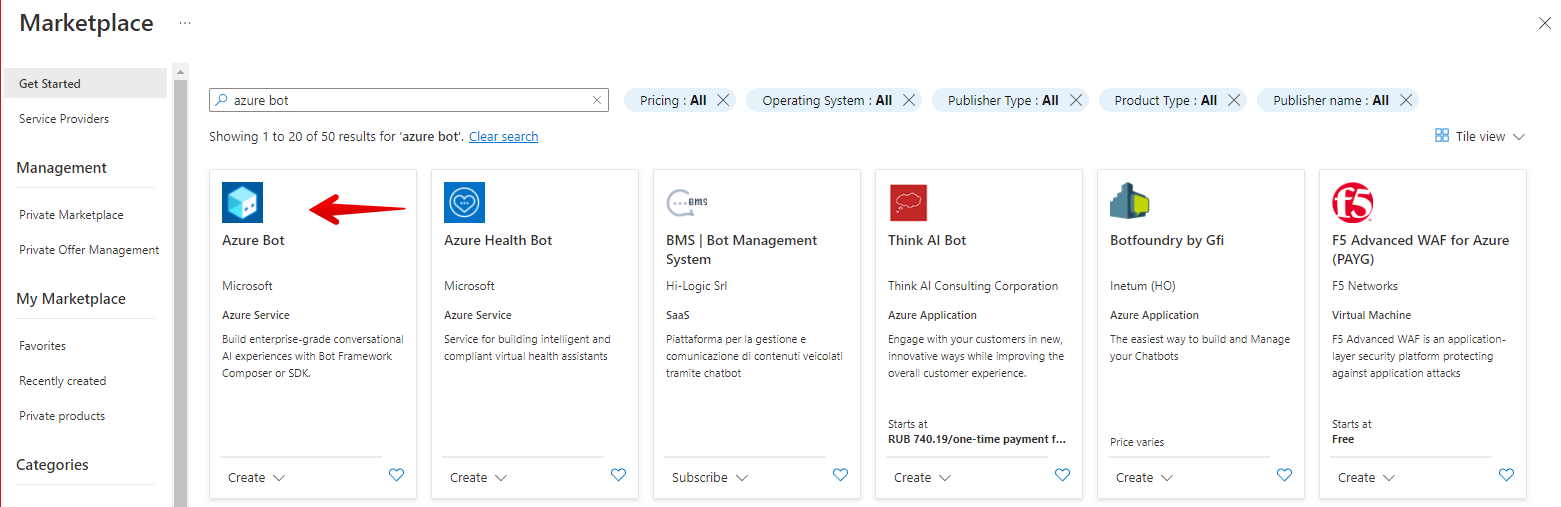
Task: Select Get Started in the sidebar
Action: (85, 83)
